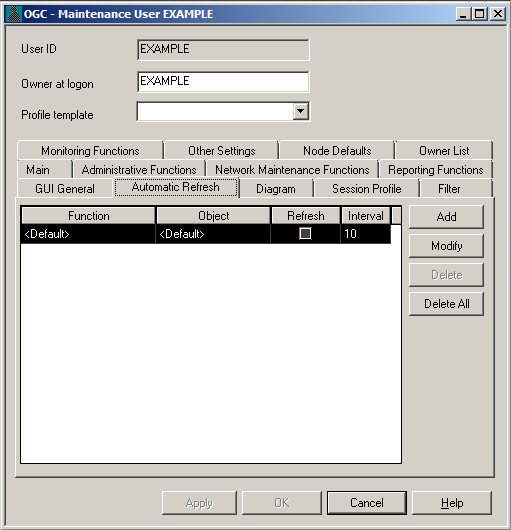Go to the Owner List tab

(444, 151)
